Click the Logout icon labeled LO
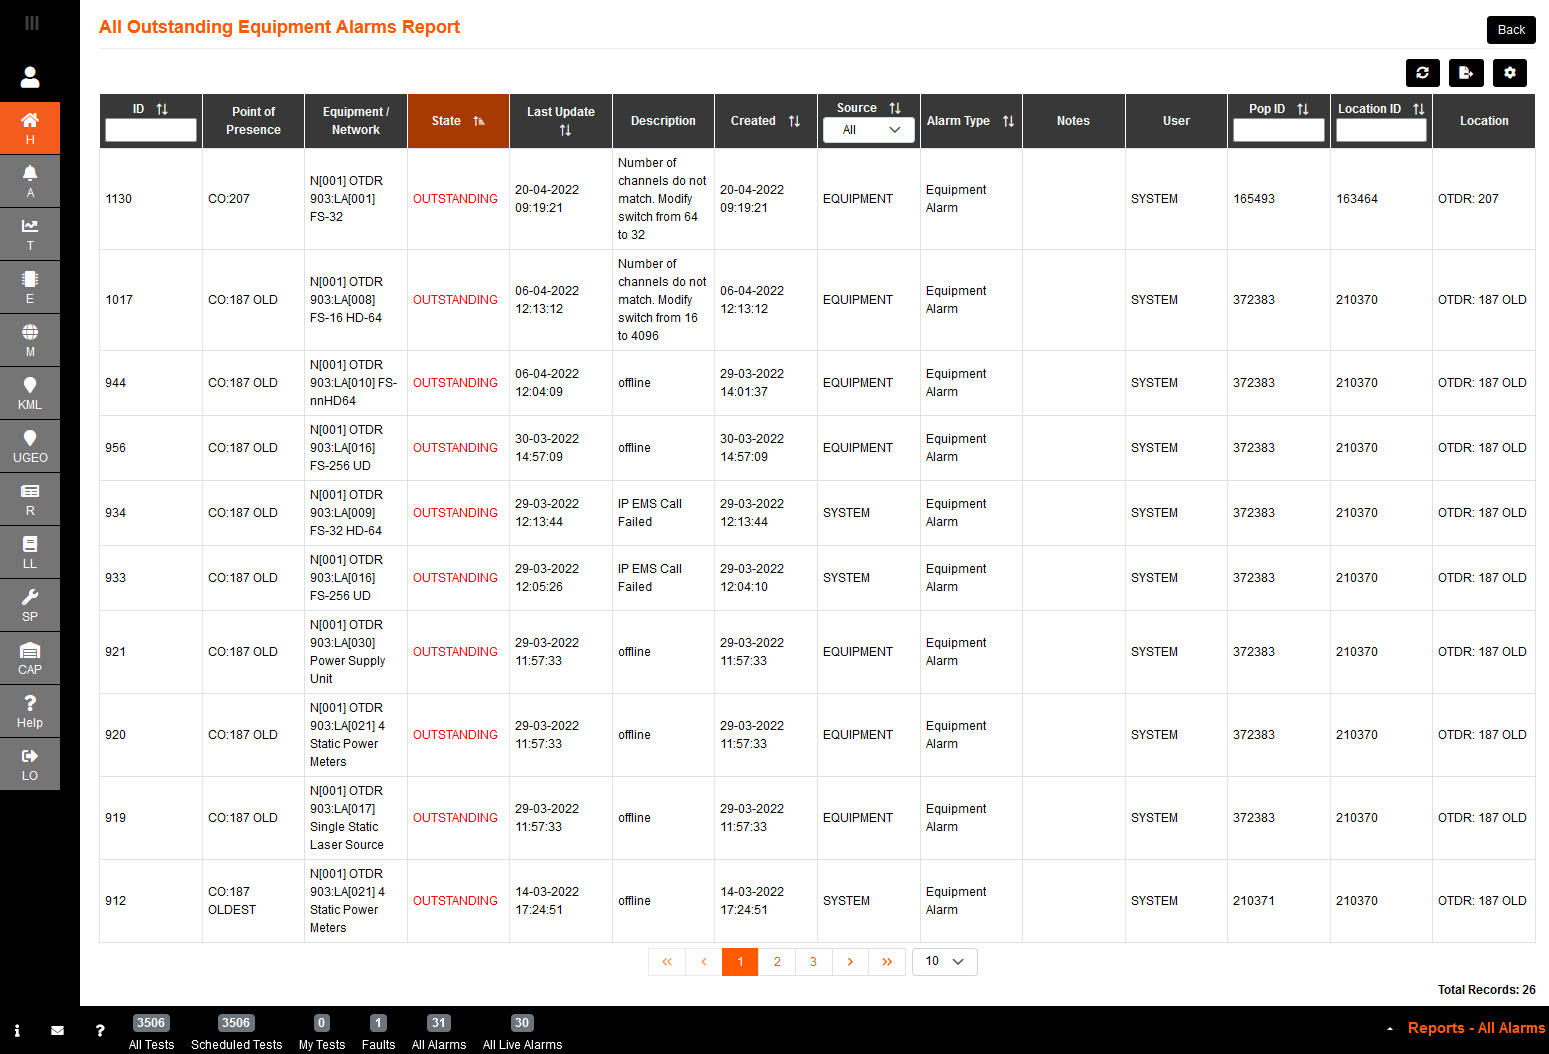Screen dimensions: 1549x1054 tap(30, 763)
